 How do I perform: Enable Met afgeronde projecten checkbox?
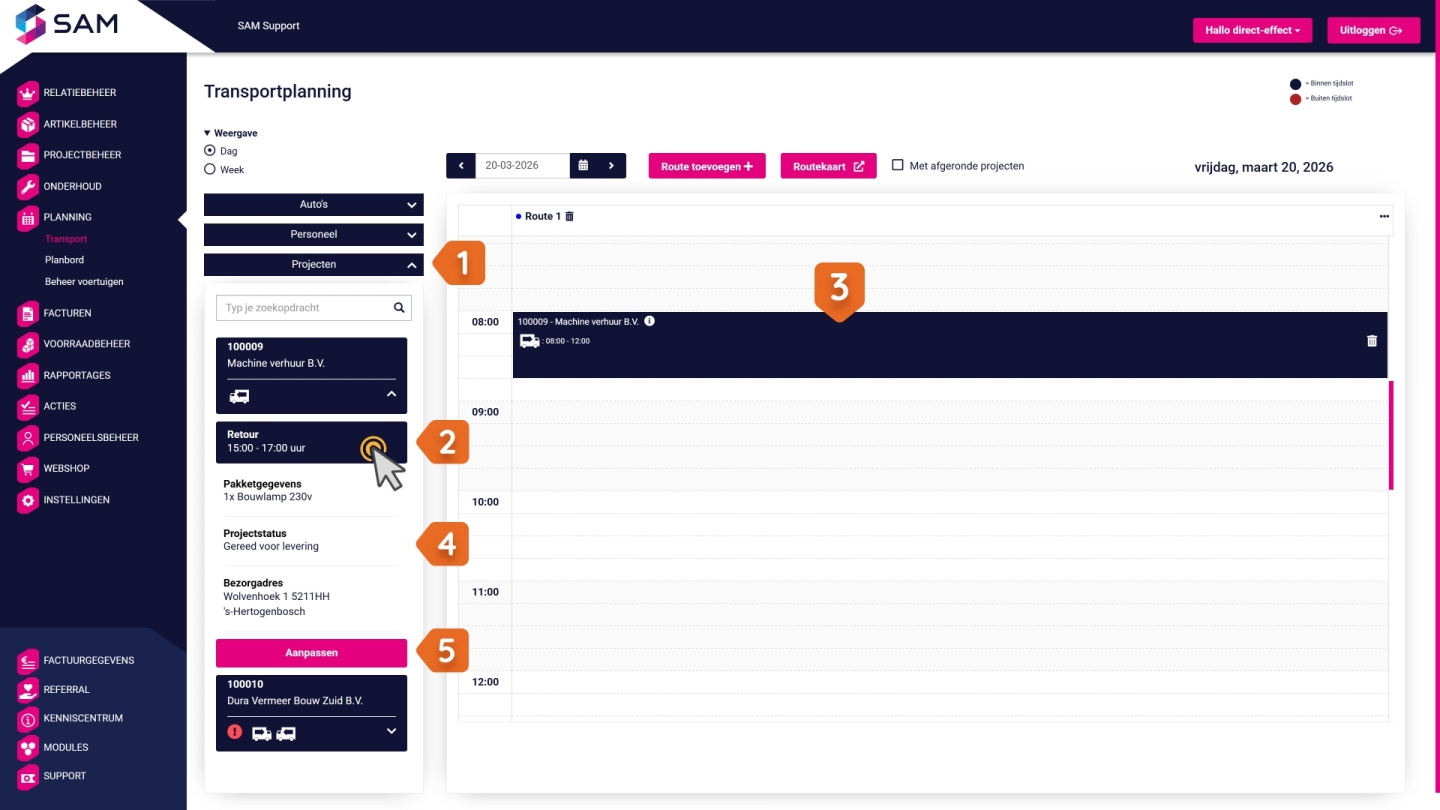[x=897, y=165]
